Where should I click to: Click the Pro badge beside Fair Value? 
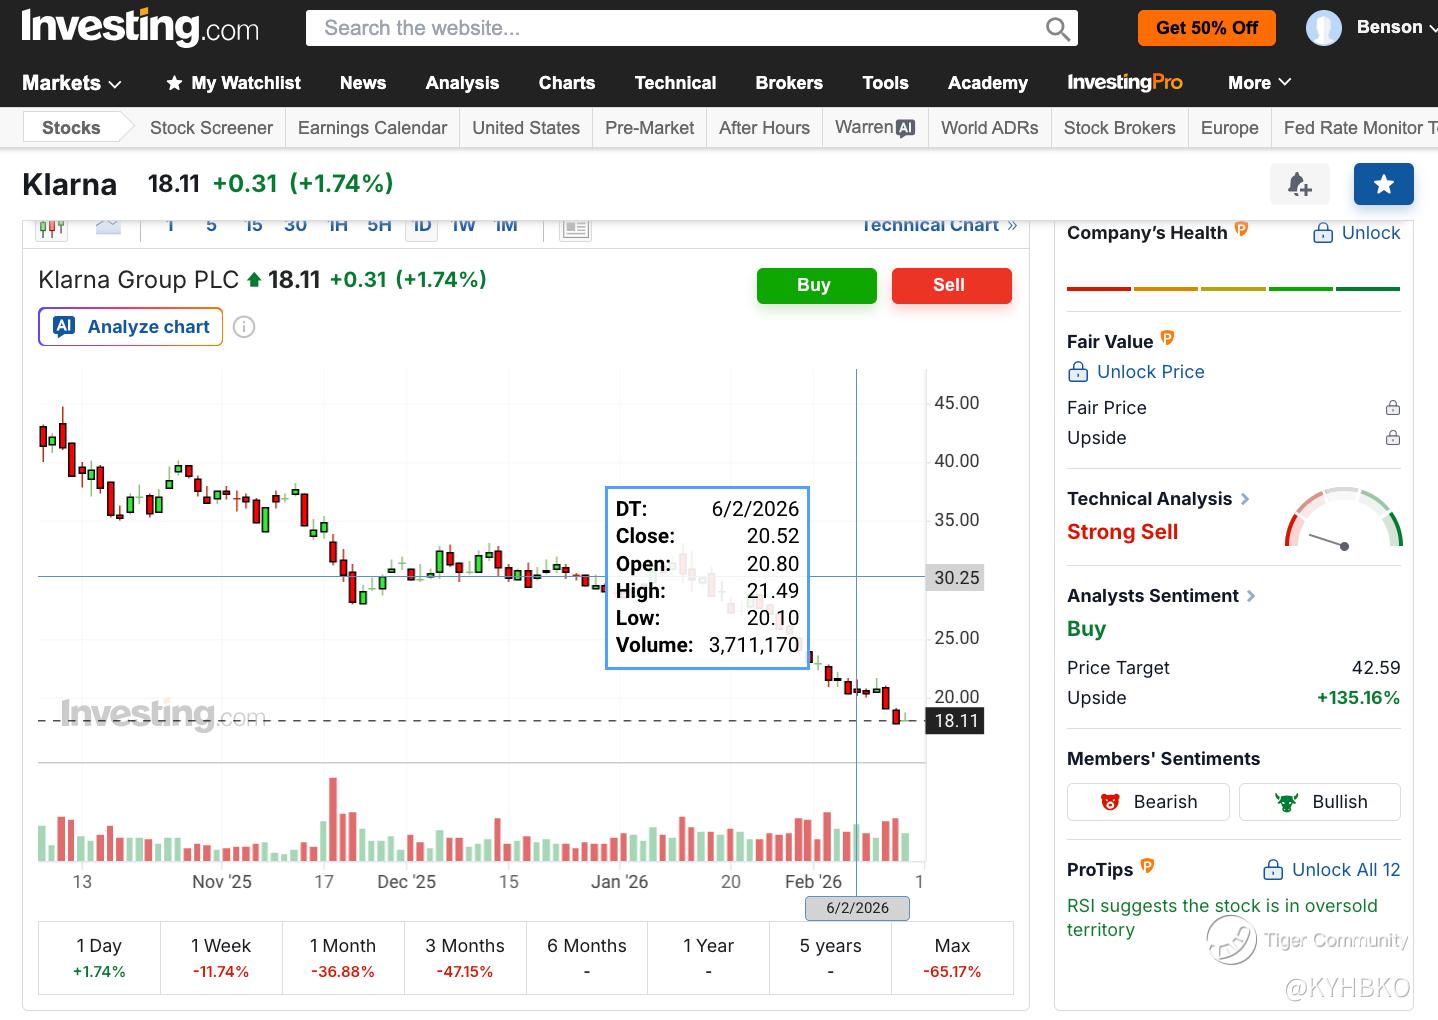[x=1167, y=339]
